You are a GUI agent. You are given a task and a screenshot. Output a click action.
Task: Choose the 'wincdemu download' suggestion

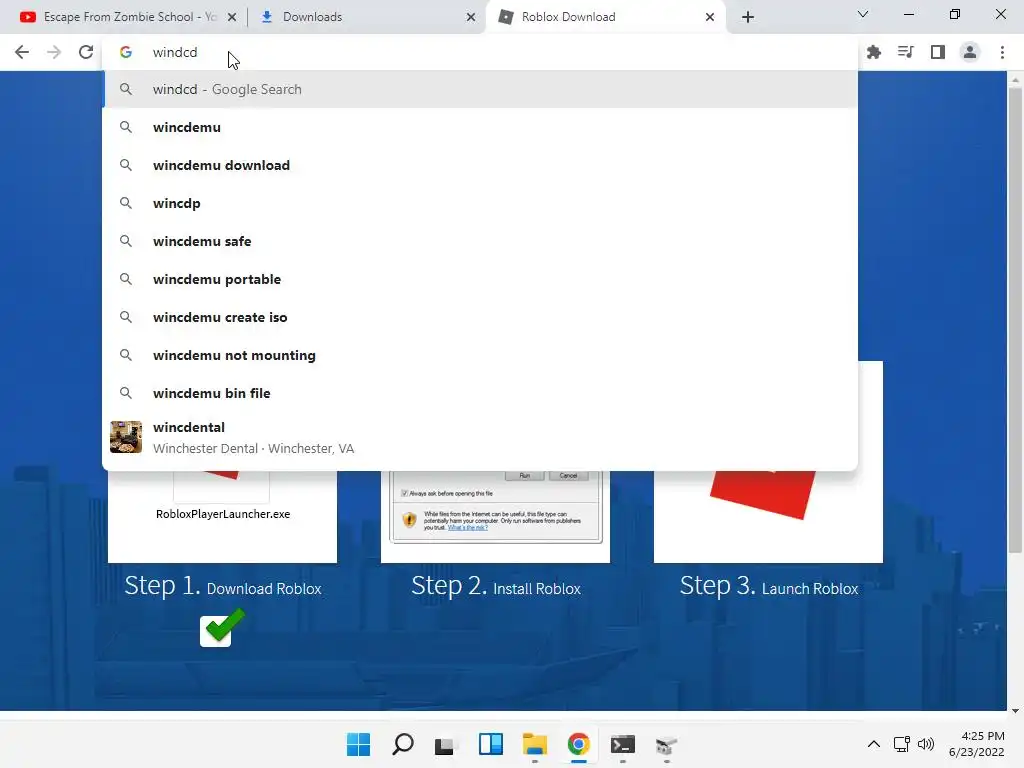[480, 165]
